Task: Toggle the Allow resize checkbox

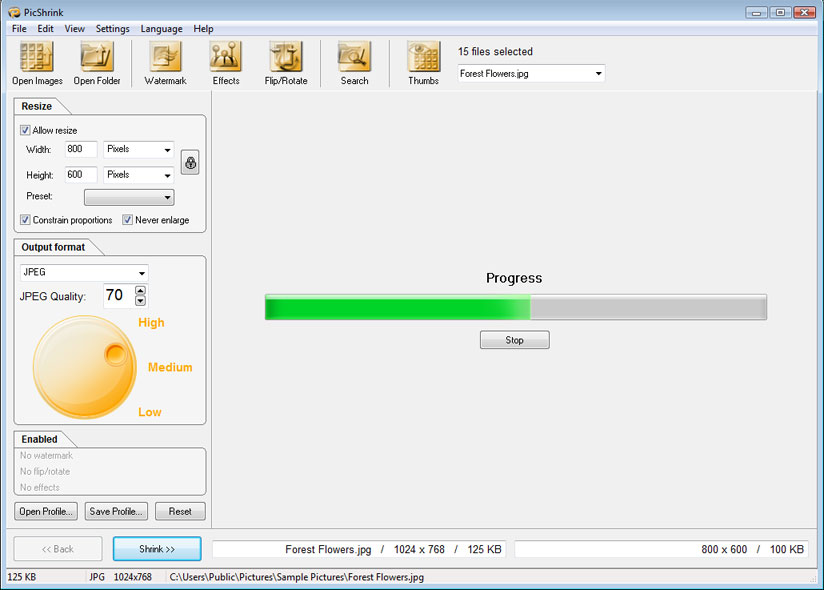Action: pyautogui.click(x=25, y=130)
